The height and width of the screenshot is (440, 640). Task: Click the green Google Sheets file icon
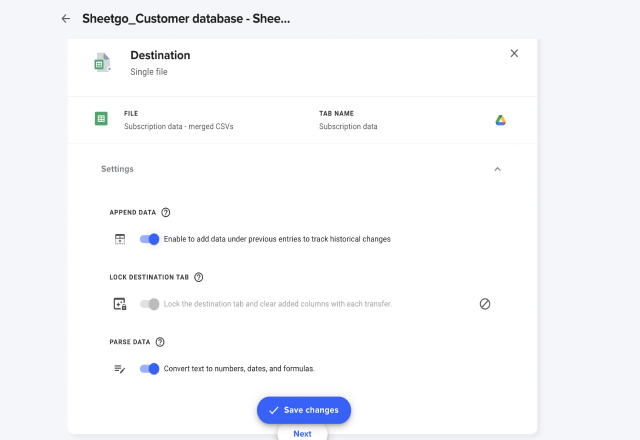101,119
